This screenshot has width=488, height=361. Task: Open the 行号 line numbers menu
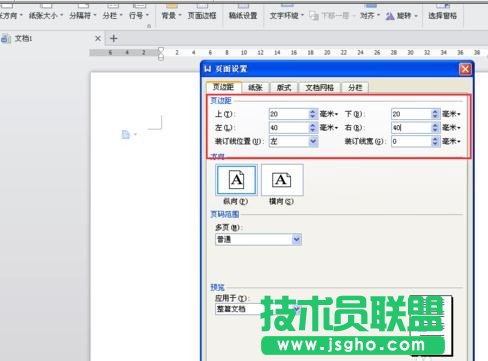coord(139,15)
